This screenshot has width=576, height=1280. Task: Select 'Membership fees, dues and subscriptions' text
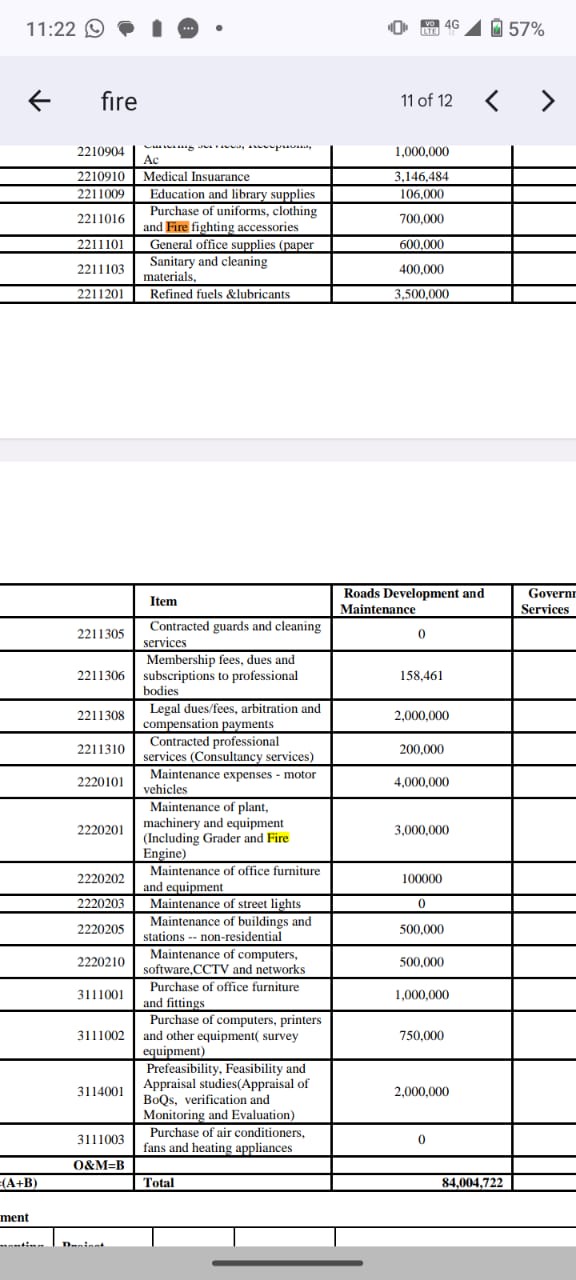(x=221, y=675)
